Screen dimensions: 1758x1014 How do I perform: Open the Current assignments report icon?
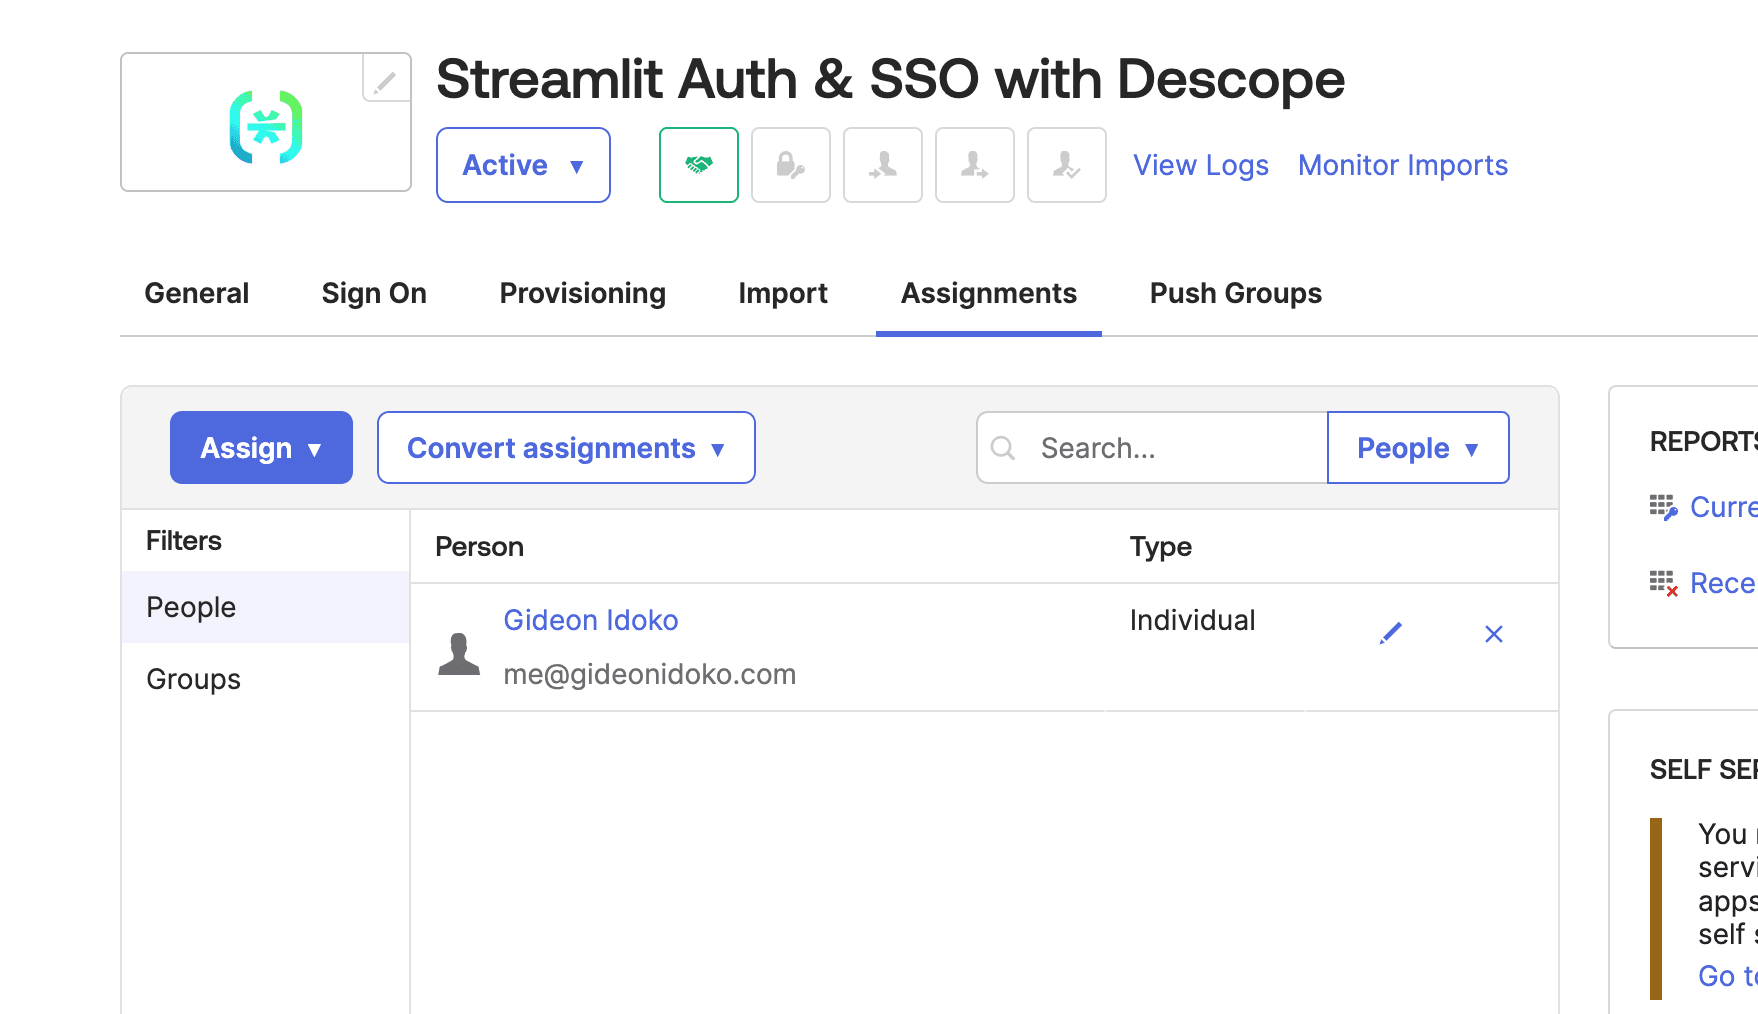1664,507
